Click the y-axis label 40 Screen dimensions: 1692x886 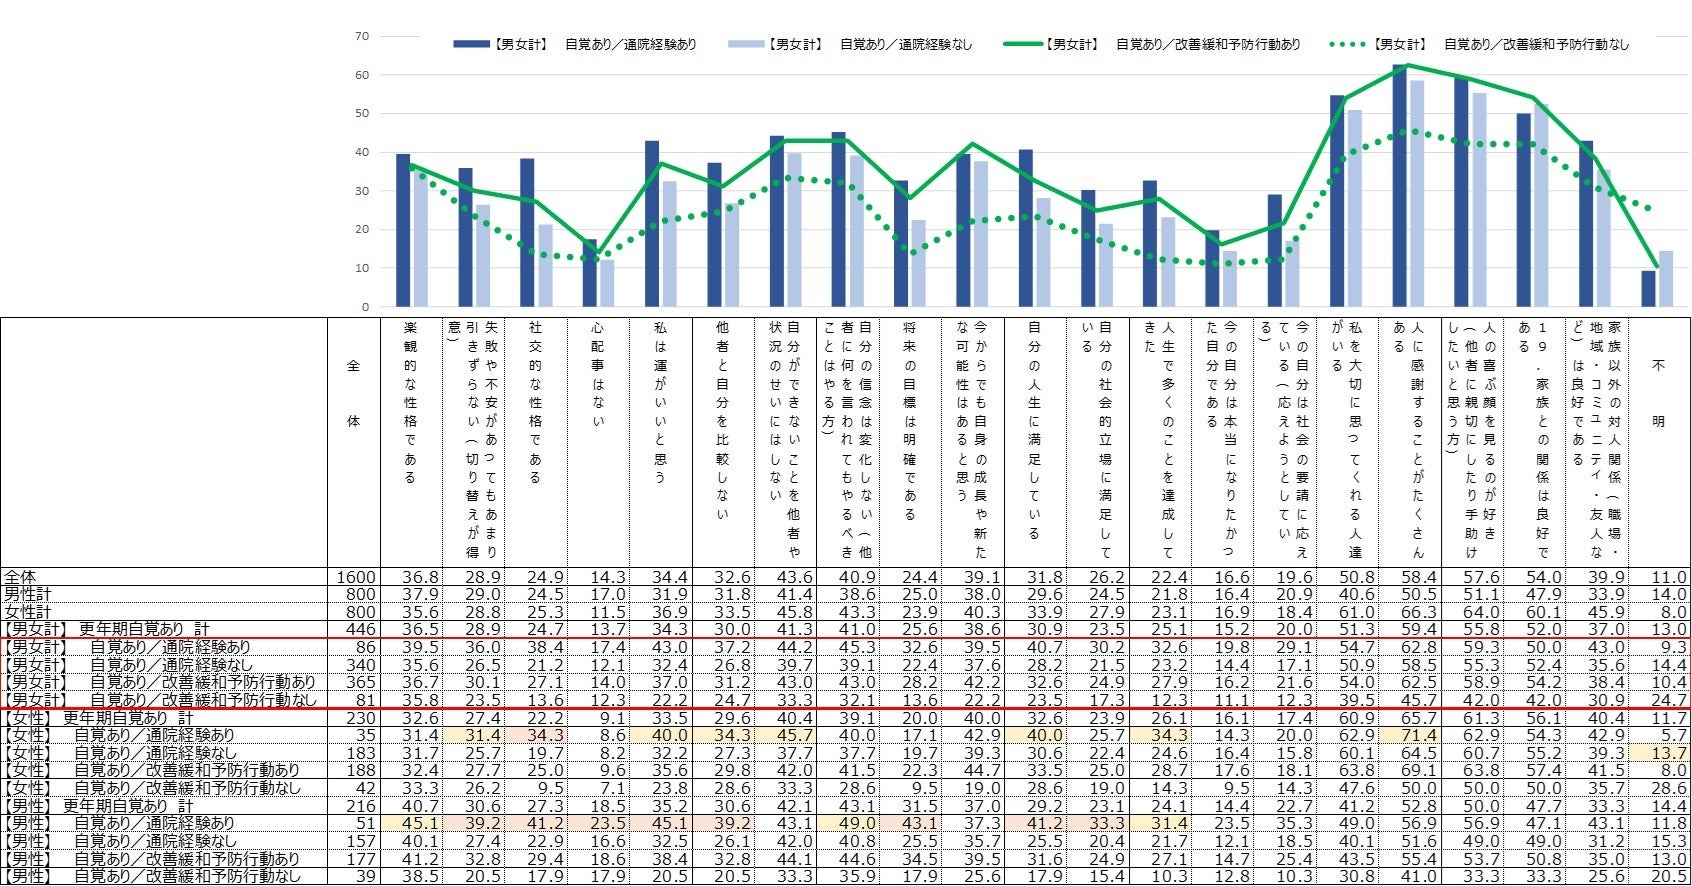[x=362, y=152]
